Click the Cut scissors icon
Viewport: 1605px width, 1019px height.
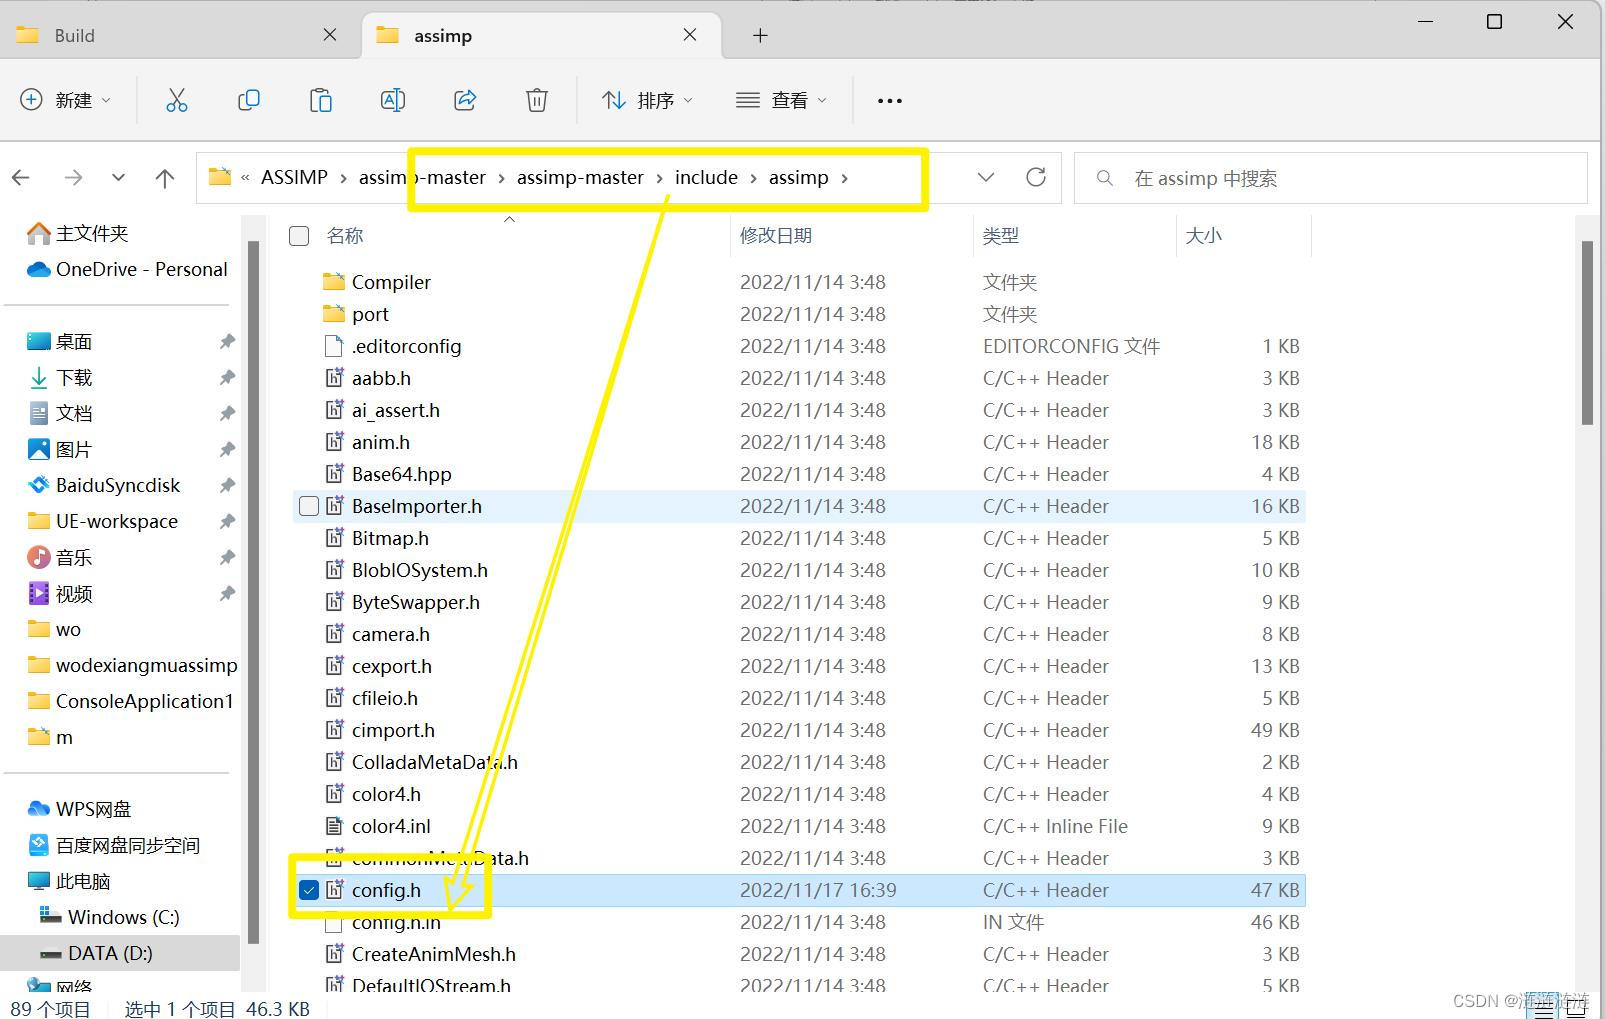(177, 100)
